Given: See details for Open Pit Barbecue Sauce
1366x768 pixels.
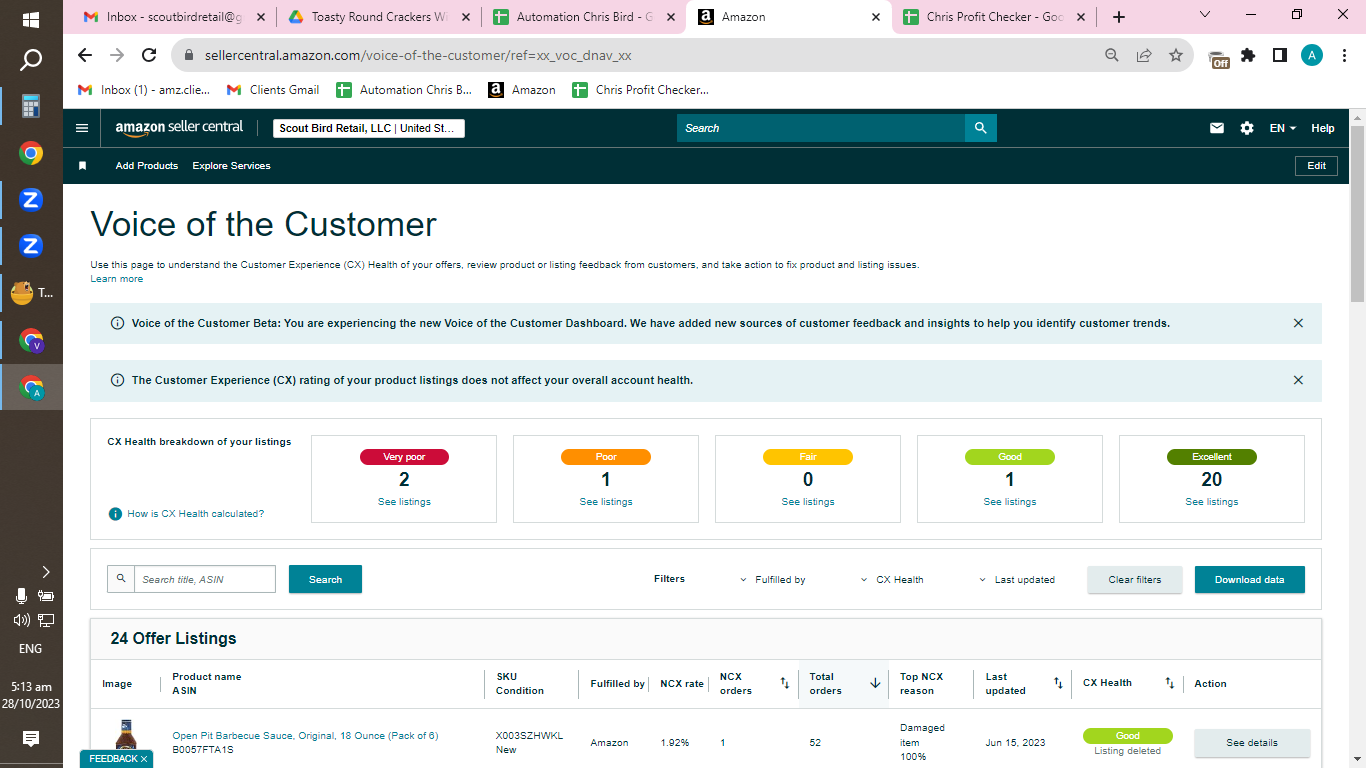Looking at the screenshot, I should (1252, 743).
